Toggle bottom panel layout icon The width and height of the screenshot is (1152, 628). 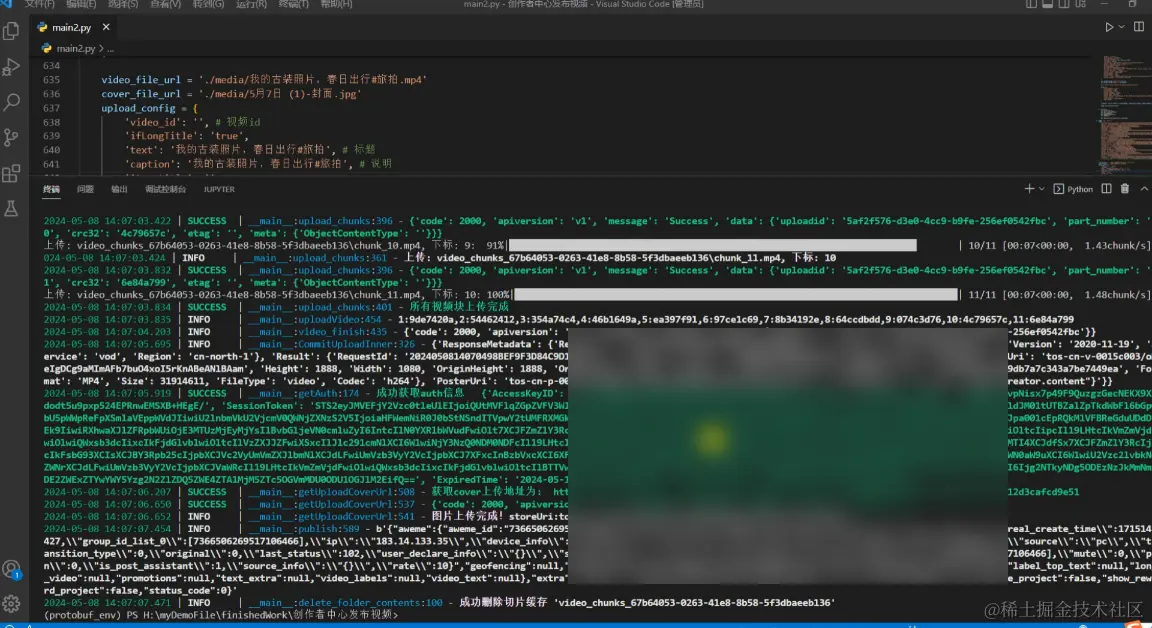[x=1048, y=4]
